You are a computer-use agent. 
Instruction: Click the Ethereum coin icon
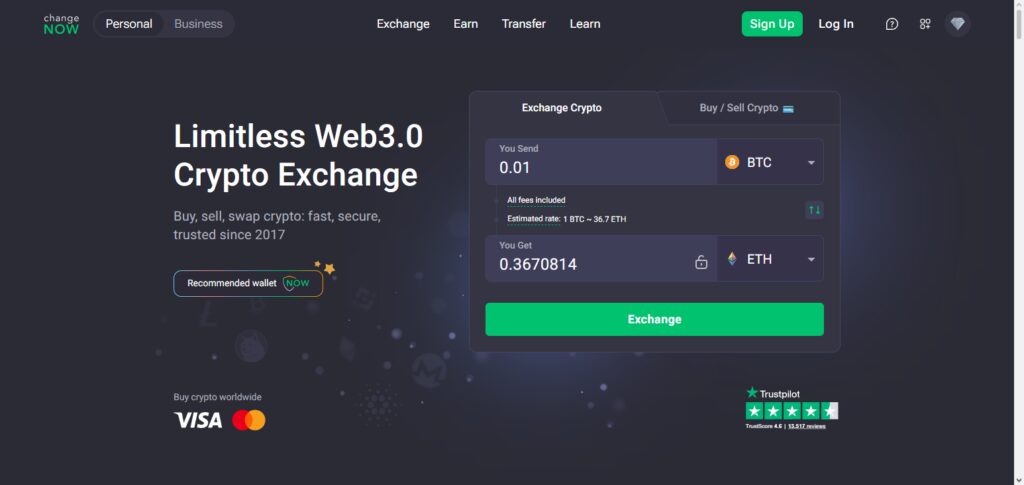pos(732,259)
